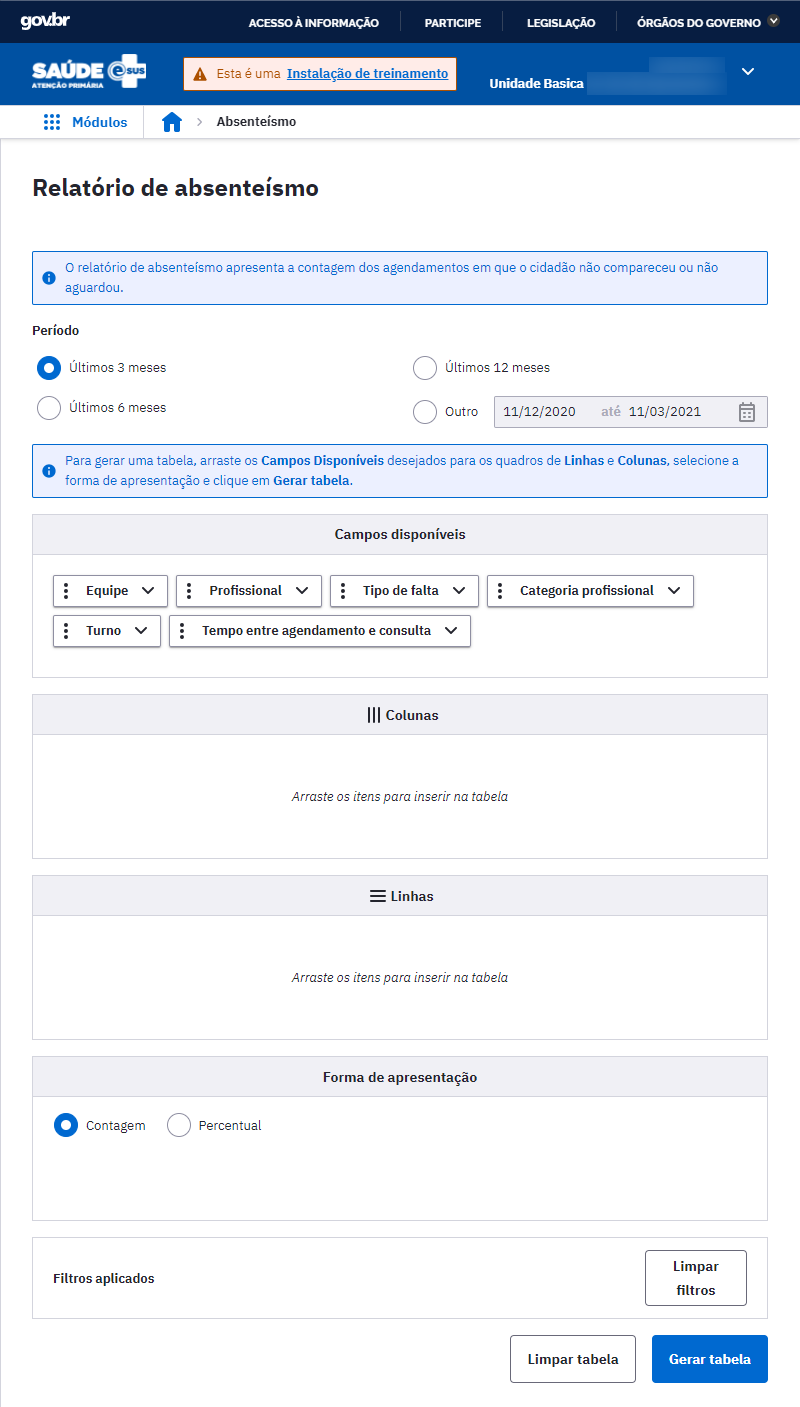Open the calendar date picker icon

[746, 411]
